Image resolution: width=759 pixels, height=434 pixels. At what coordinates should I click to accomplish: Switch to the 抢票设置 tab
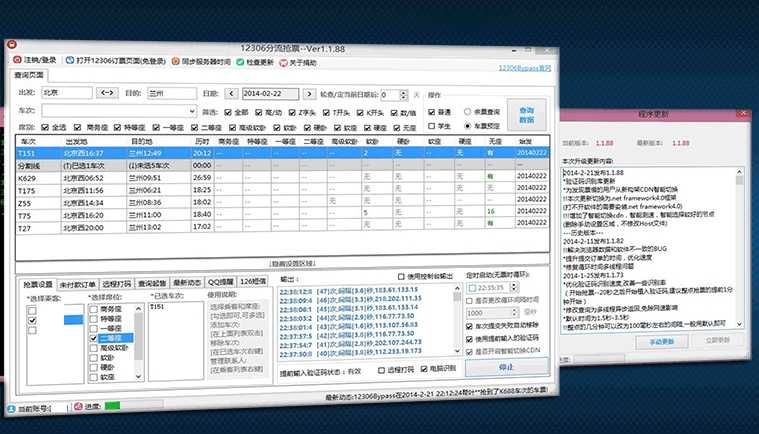point(38,284)
